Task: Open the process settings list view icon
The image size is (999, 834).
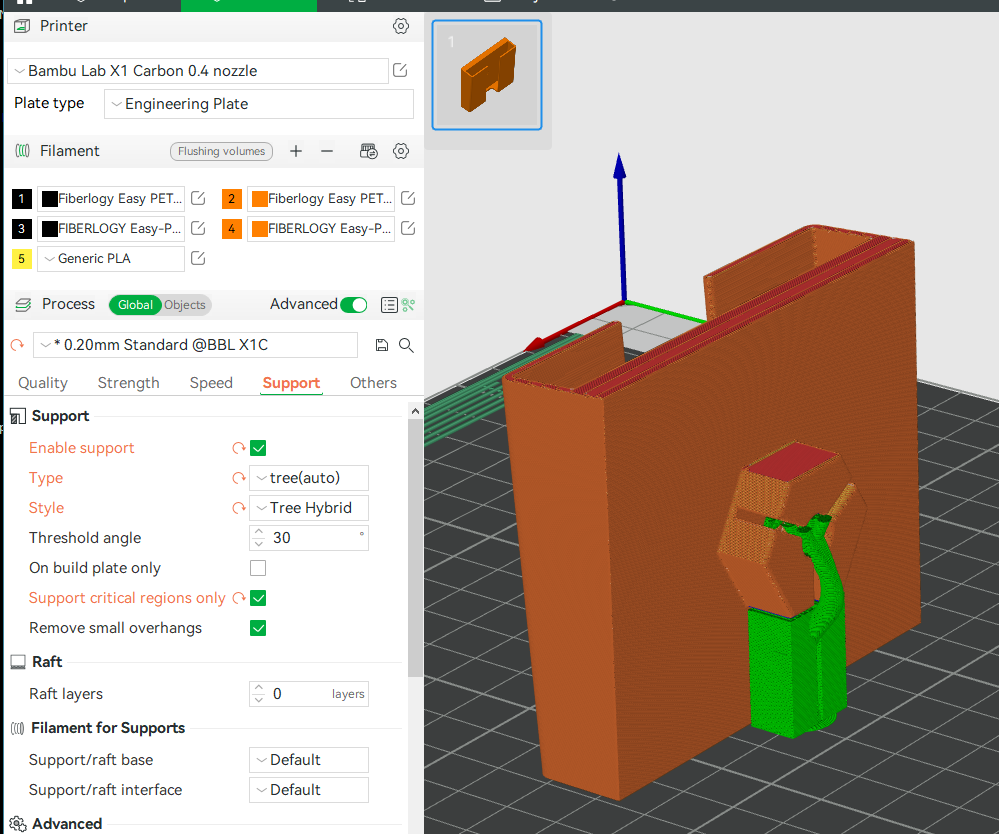Action: (x=389, y=305)
